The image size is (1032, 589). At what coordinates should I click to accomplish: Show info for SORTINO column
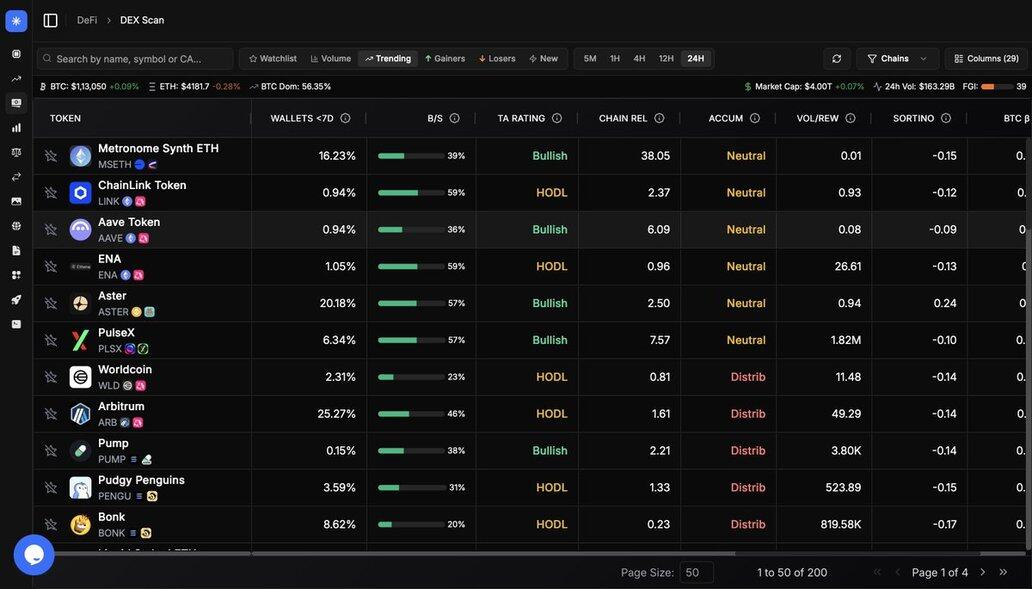point(946,118)
